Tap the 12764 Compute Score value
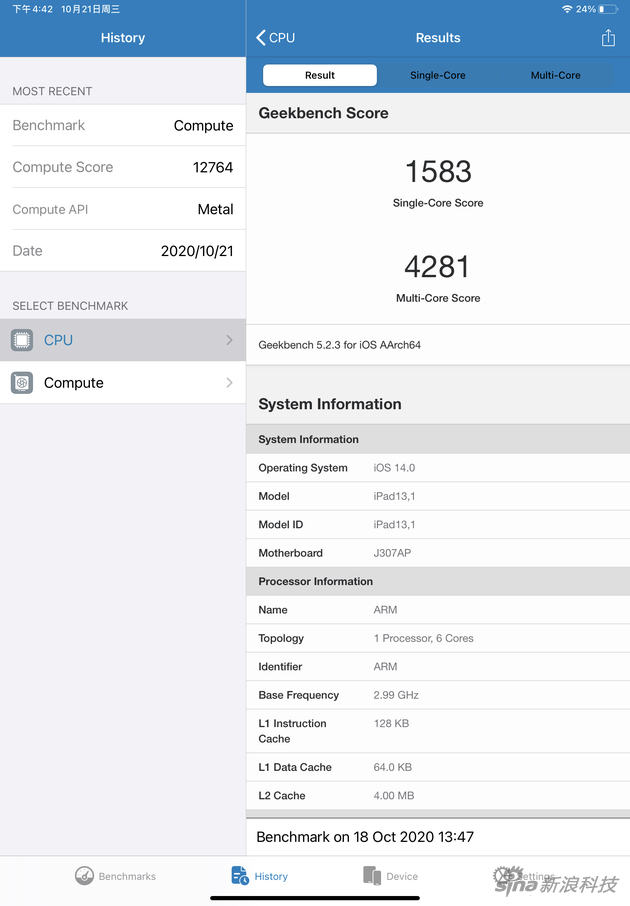The image size is (630, 906). [212, 168]
